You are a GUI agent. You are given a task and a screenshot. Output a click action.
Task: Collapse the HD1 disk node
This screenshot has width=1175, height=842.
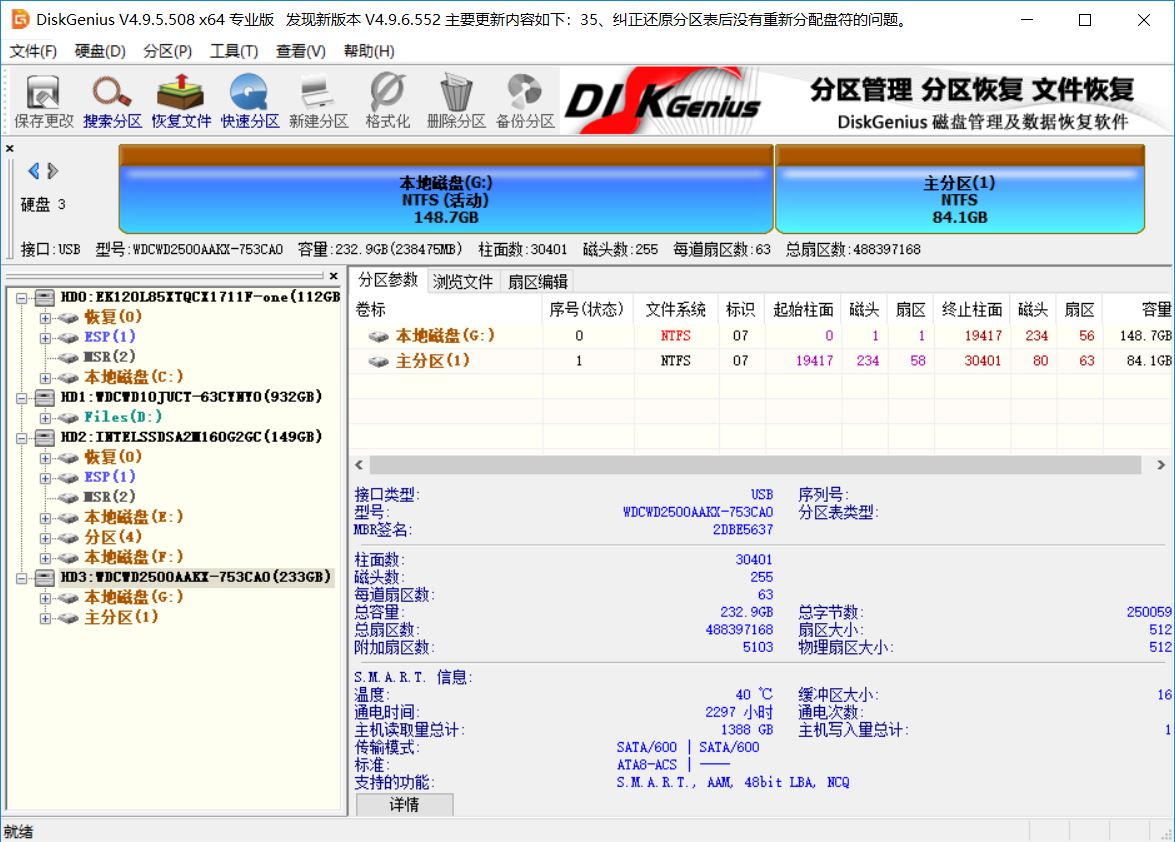pos(22,398)
